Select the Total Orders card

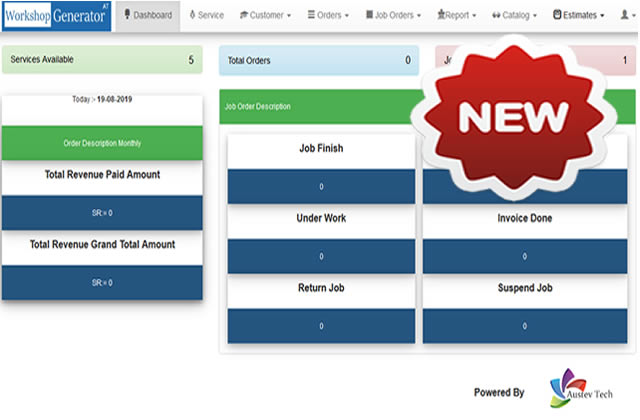point(320,61)
